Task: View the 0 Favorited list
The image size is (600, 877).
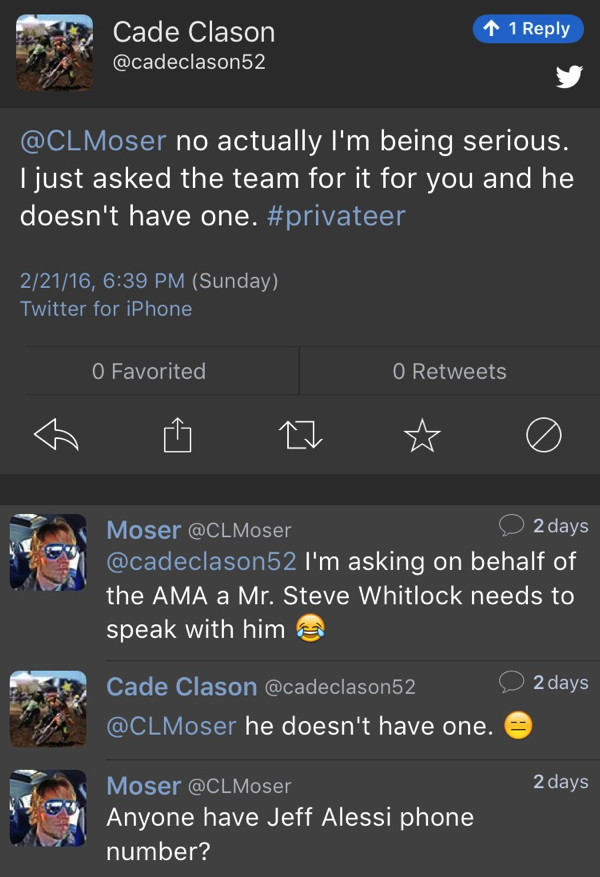Action: point(149,371)
